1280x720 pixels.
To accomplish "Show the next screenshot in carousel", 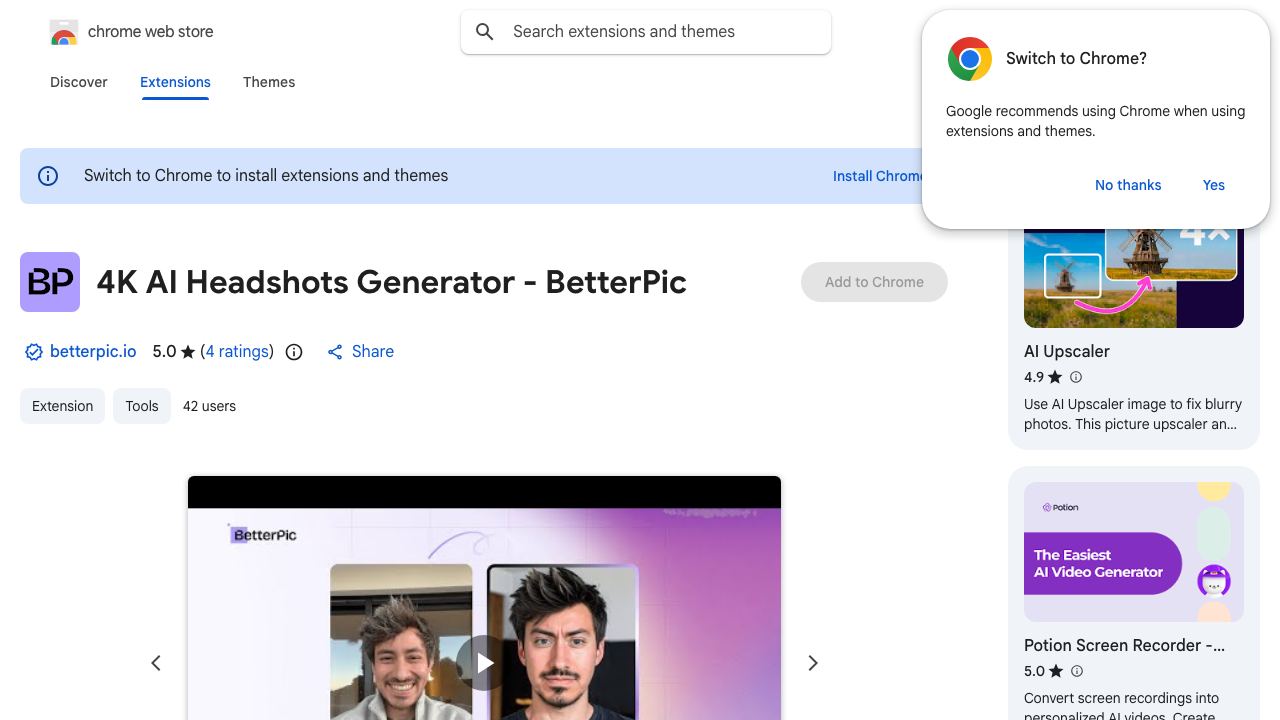I will coord(813,663).
